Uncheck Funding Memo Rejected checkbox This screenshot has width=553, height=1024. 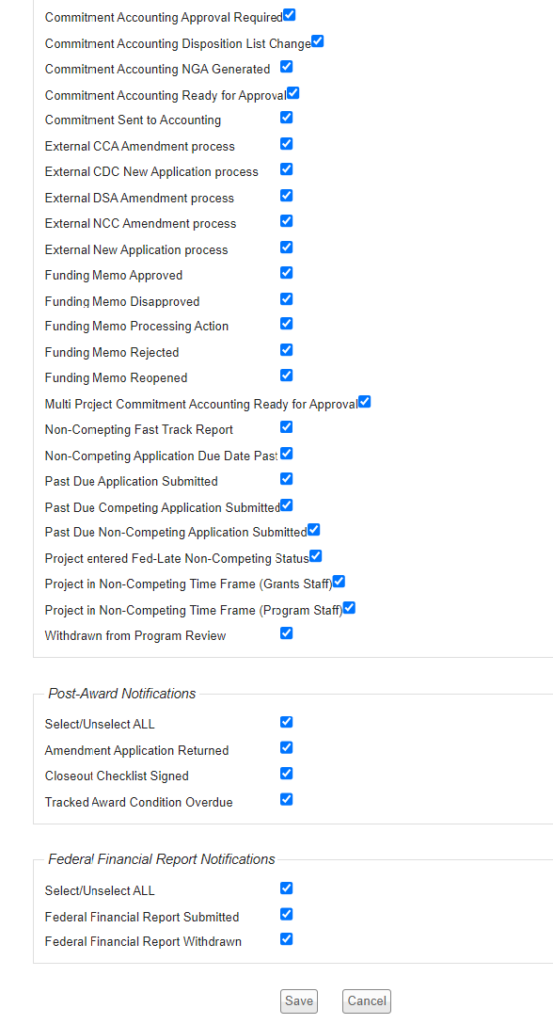(x=287, y=350)
